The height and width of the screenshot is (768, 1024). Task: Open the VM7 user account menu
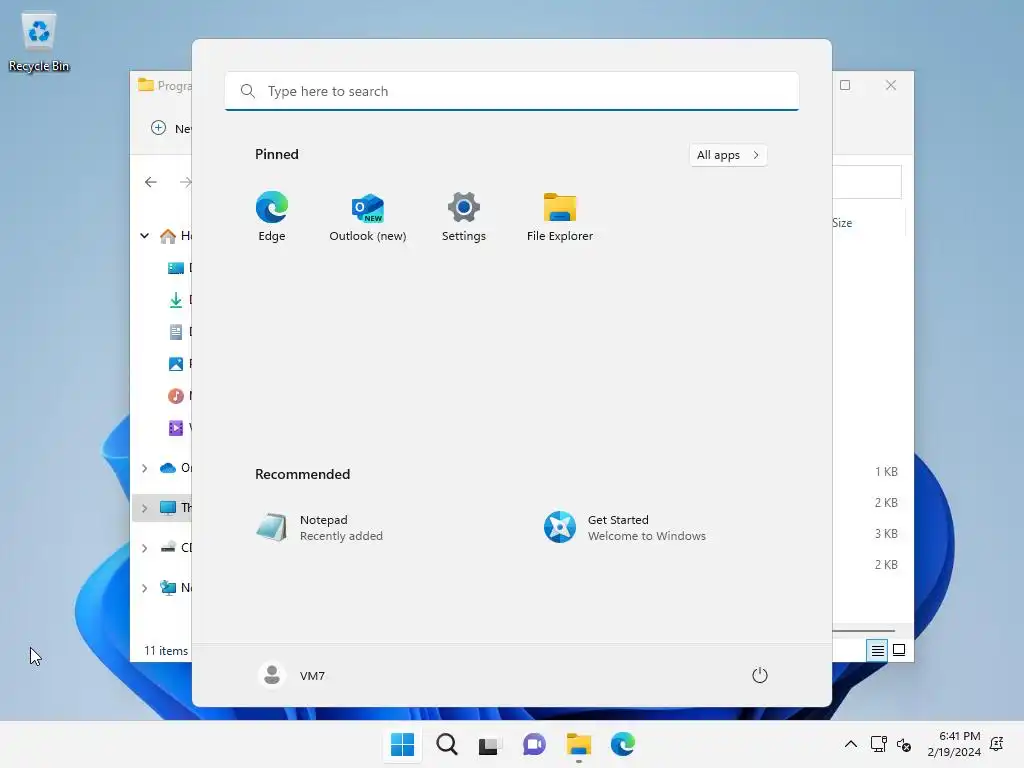click(x=292, y=675)
